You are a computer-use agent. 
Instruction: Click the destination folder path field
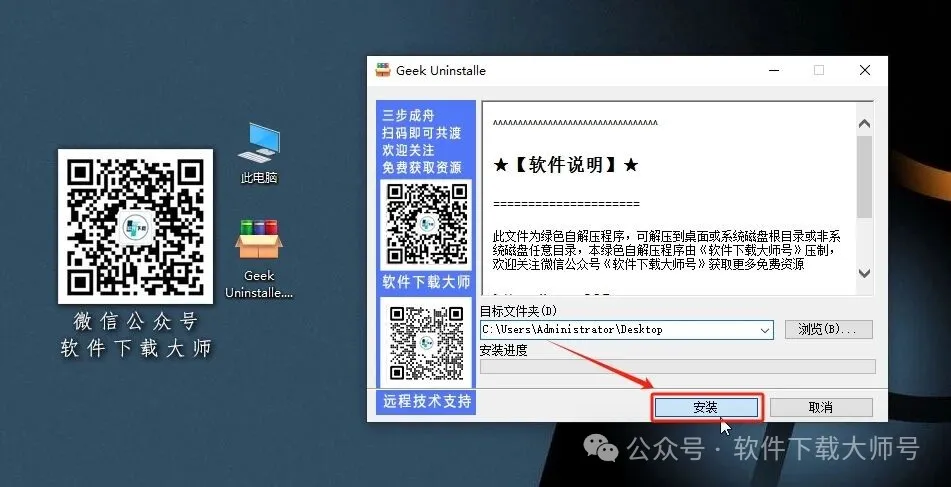(627, 330)
